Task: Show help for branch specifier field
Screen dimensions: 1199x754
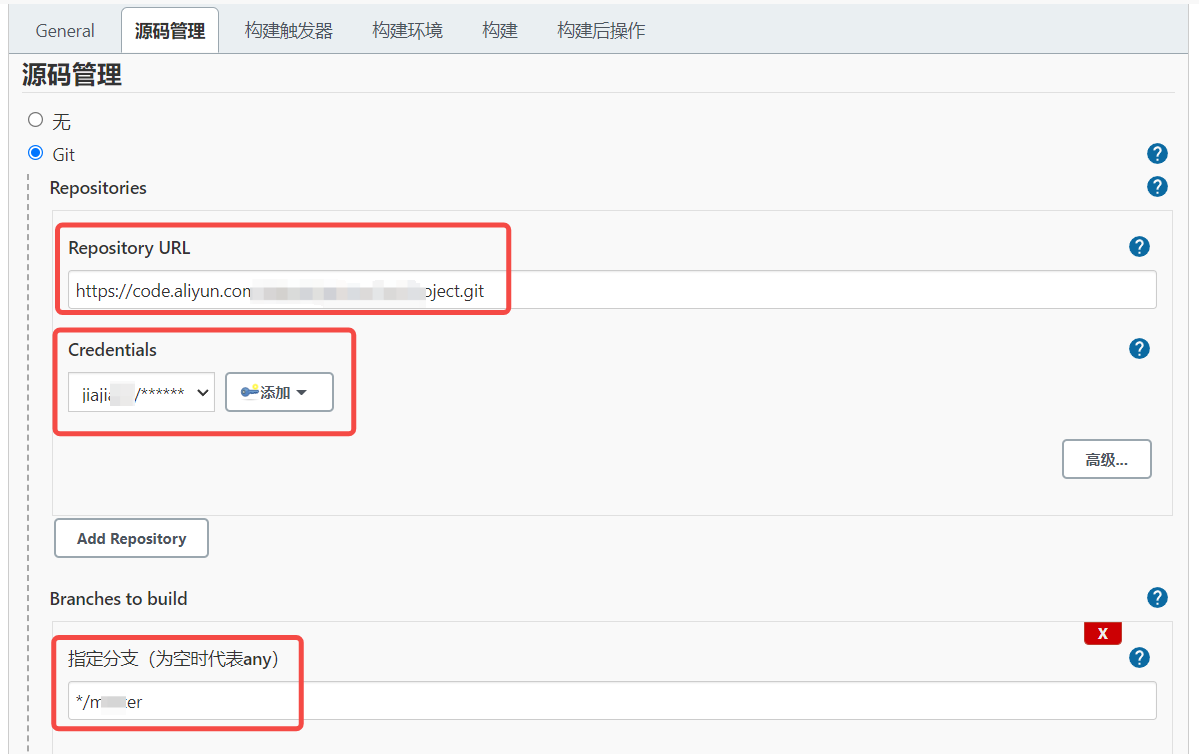Action: click(1139, 658)
